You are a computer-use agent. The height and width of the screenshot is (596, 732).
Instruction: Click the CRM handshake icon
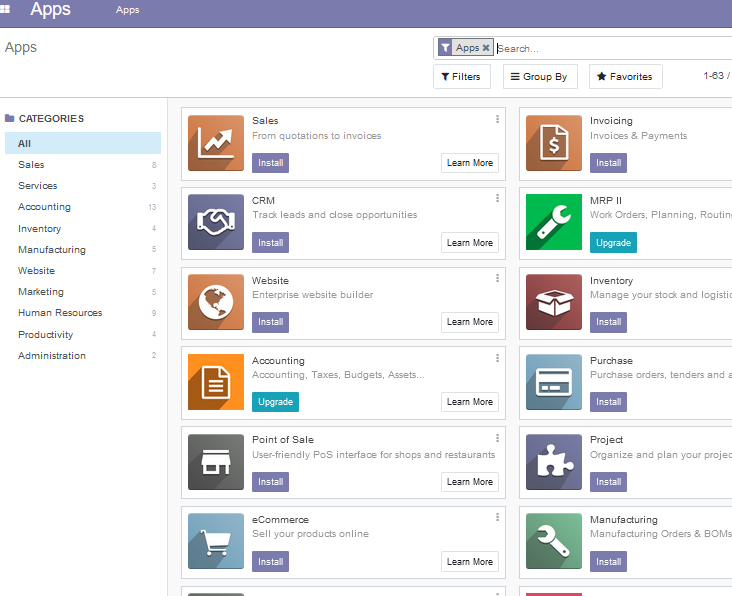pyautogui.click(x=216, y=222)
